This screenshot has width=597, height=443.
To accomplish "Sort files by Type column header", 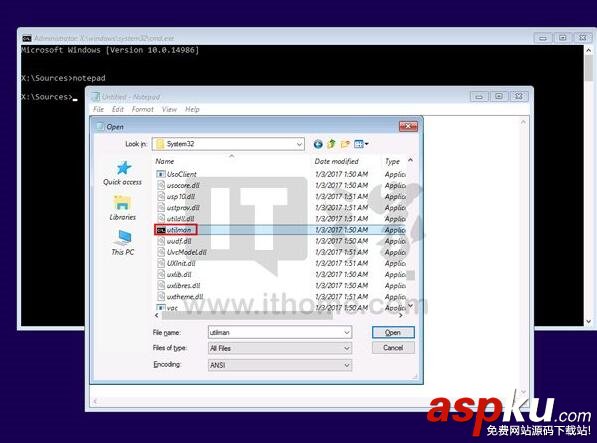I will coord(394,161).
